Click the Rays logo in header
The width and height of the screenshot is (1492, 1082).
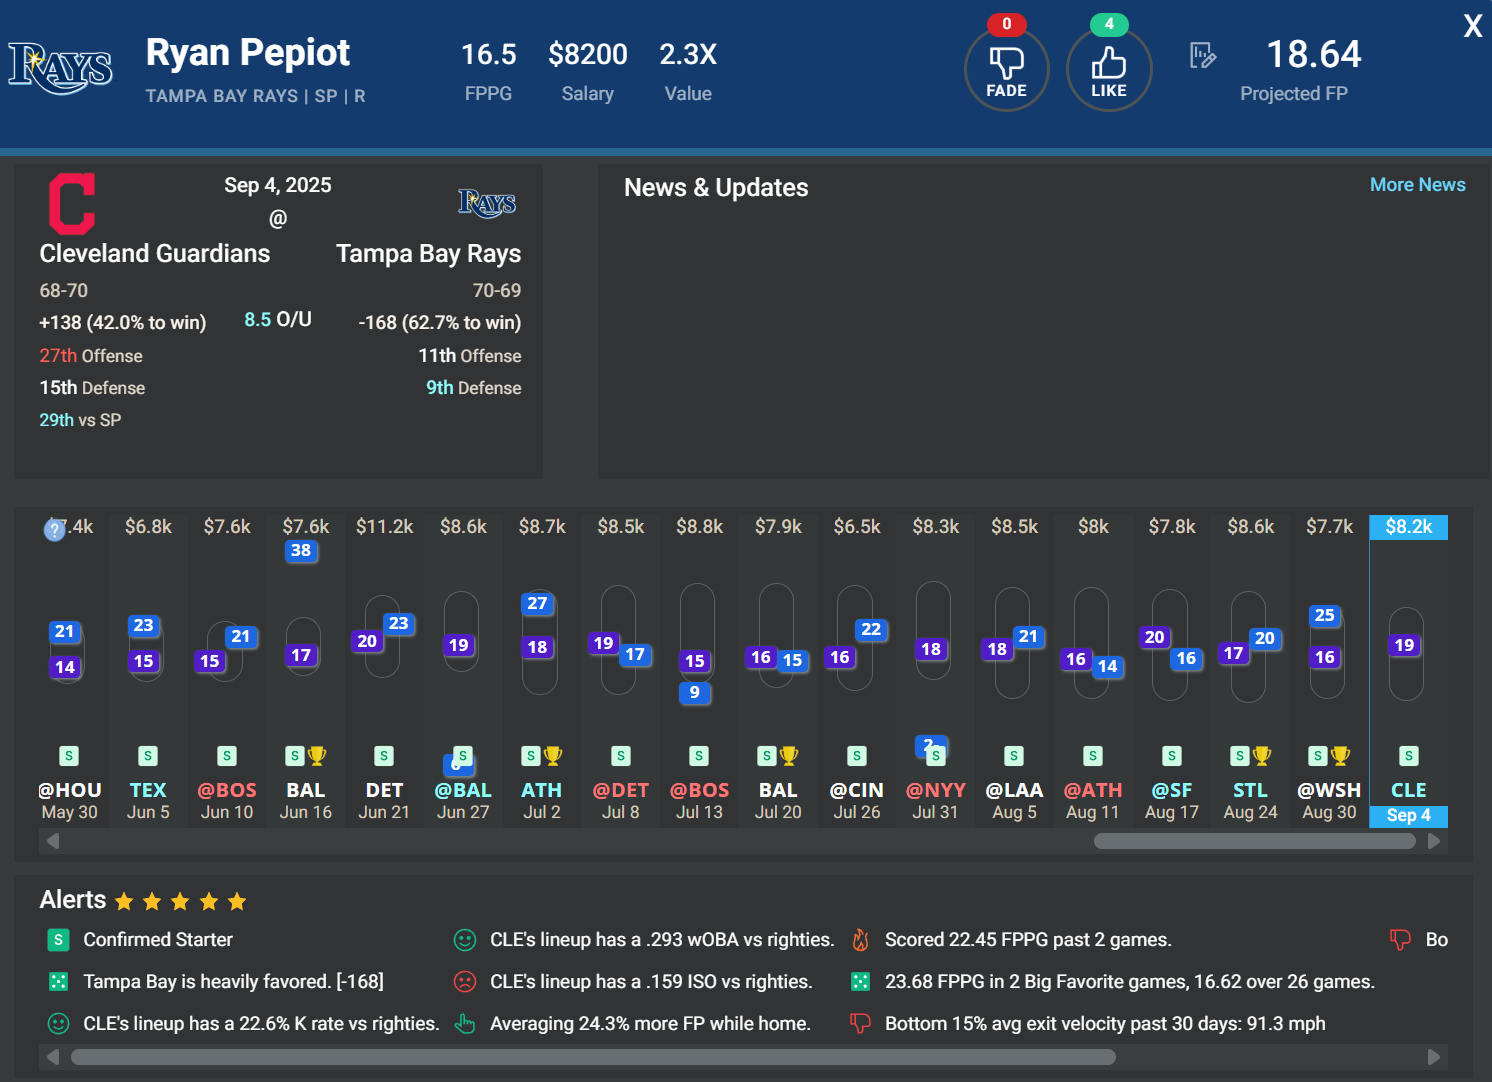point(60,69)
